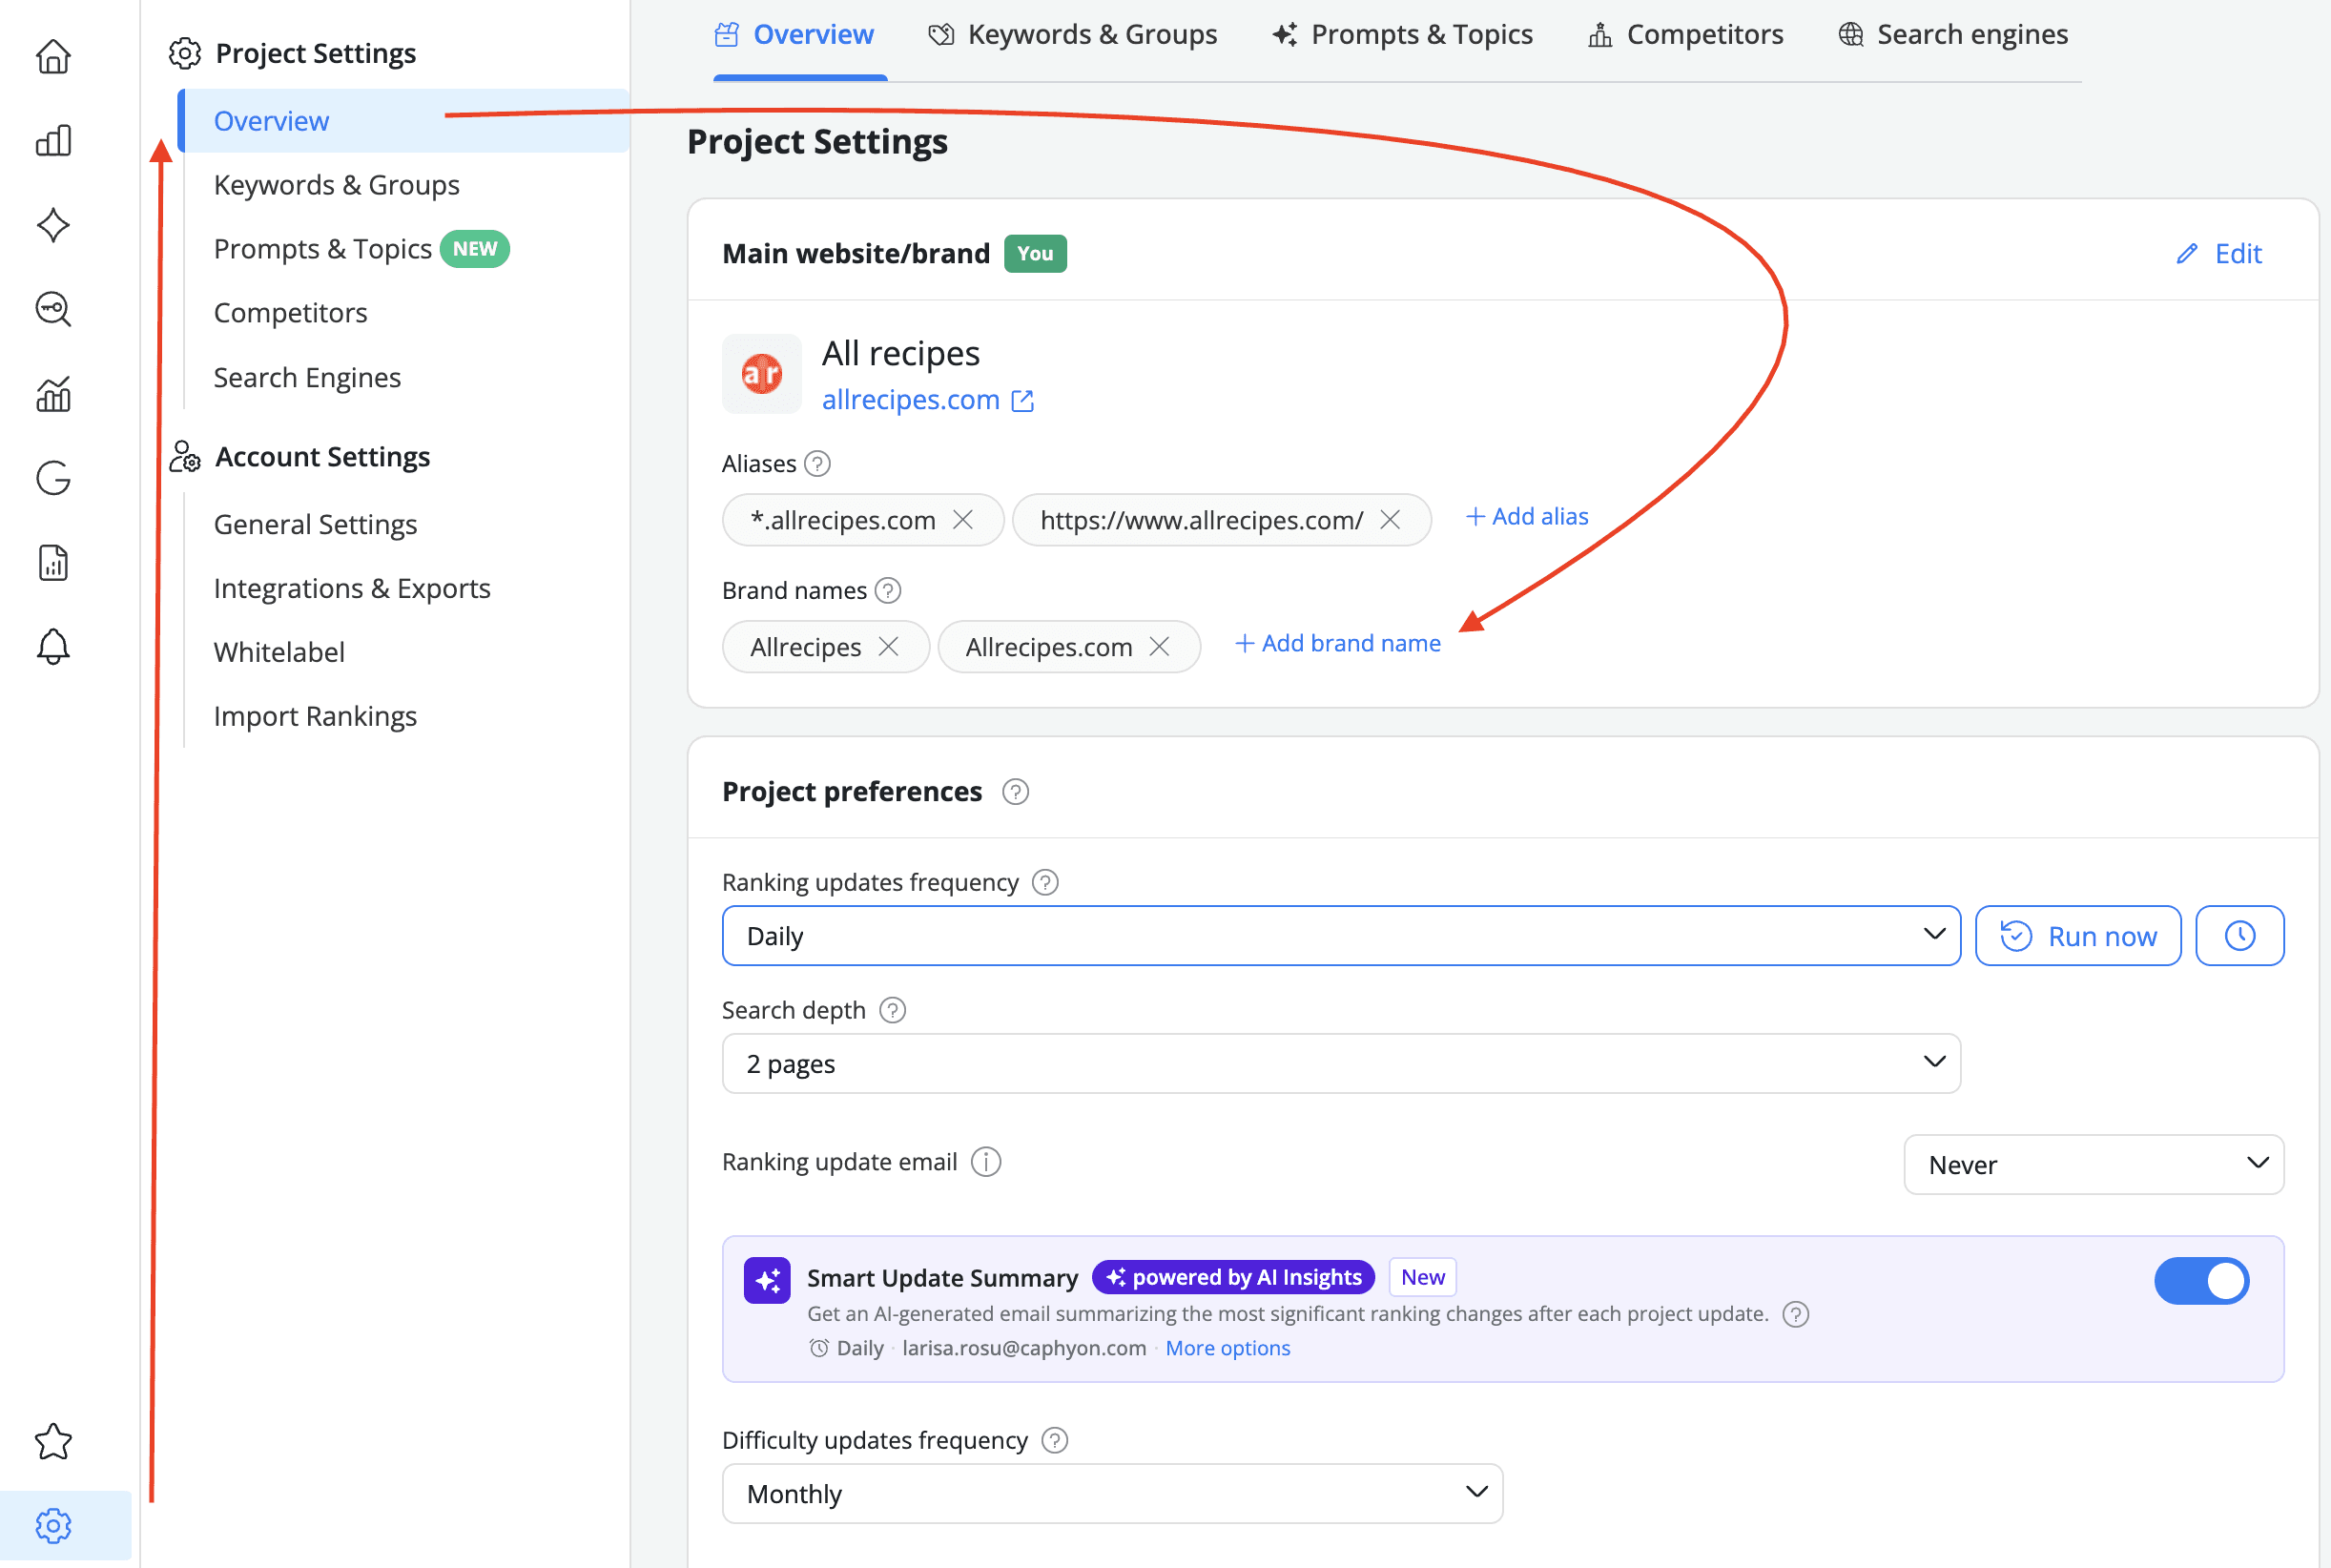Image resolution: width=2331 pixels, height=1568 pixels.
Task: Click the Aliases help question mark icon
Action: (817, 464)
